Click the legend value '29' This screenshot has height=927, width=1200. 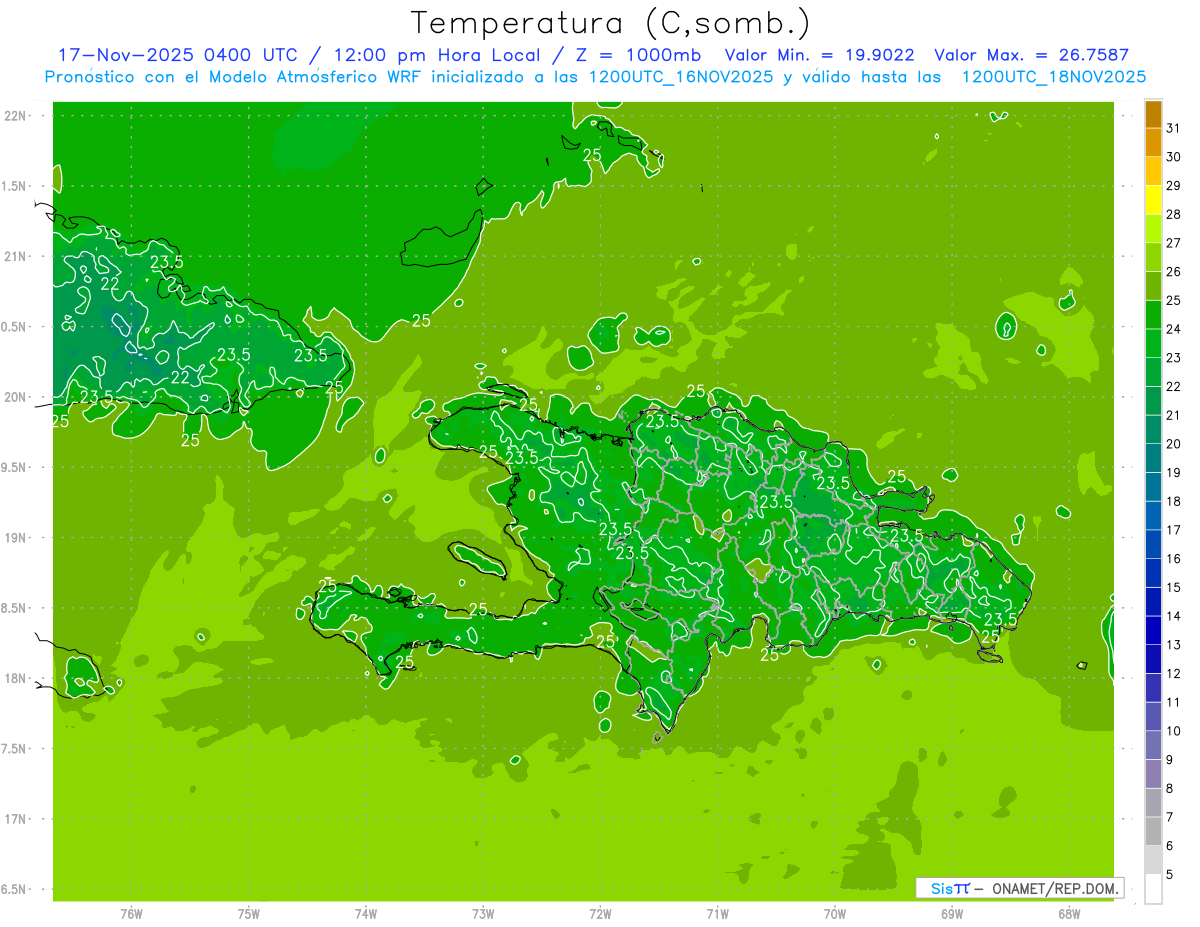click(1174, 186)
